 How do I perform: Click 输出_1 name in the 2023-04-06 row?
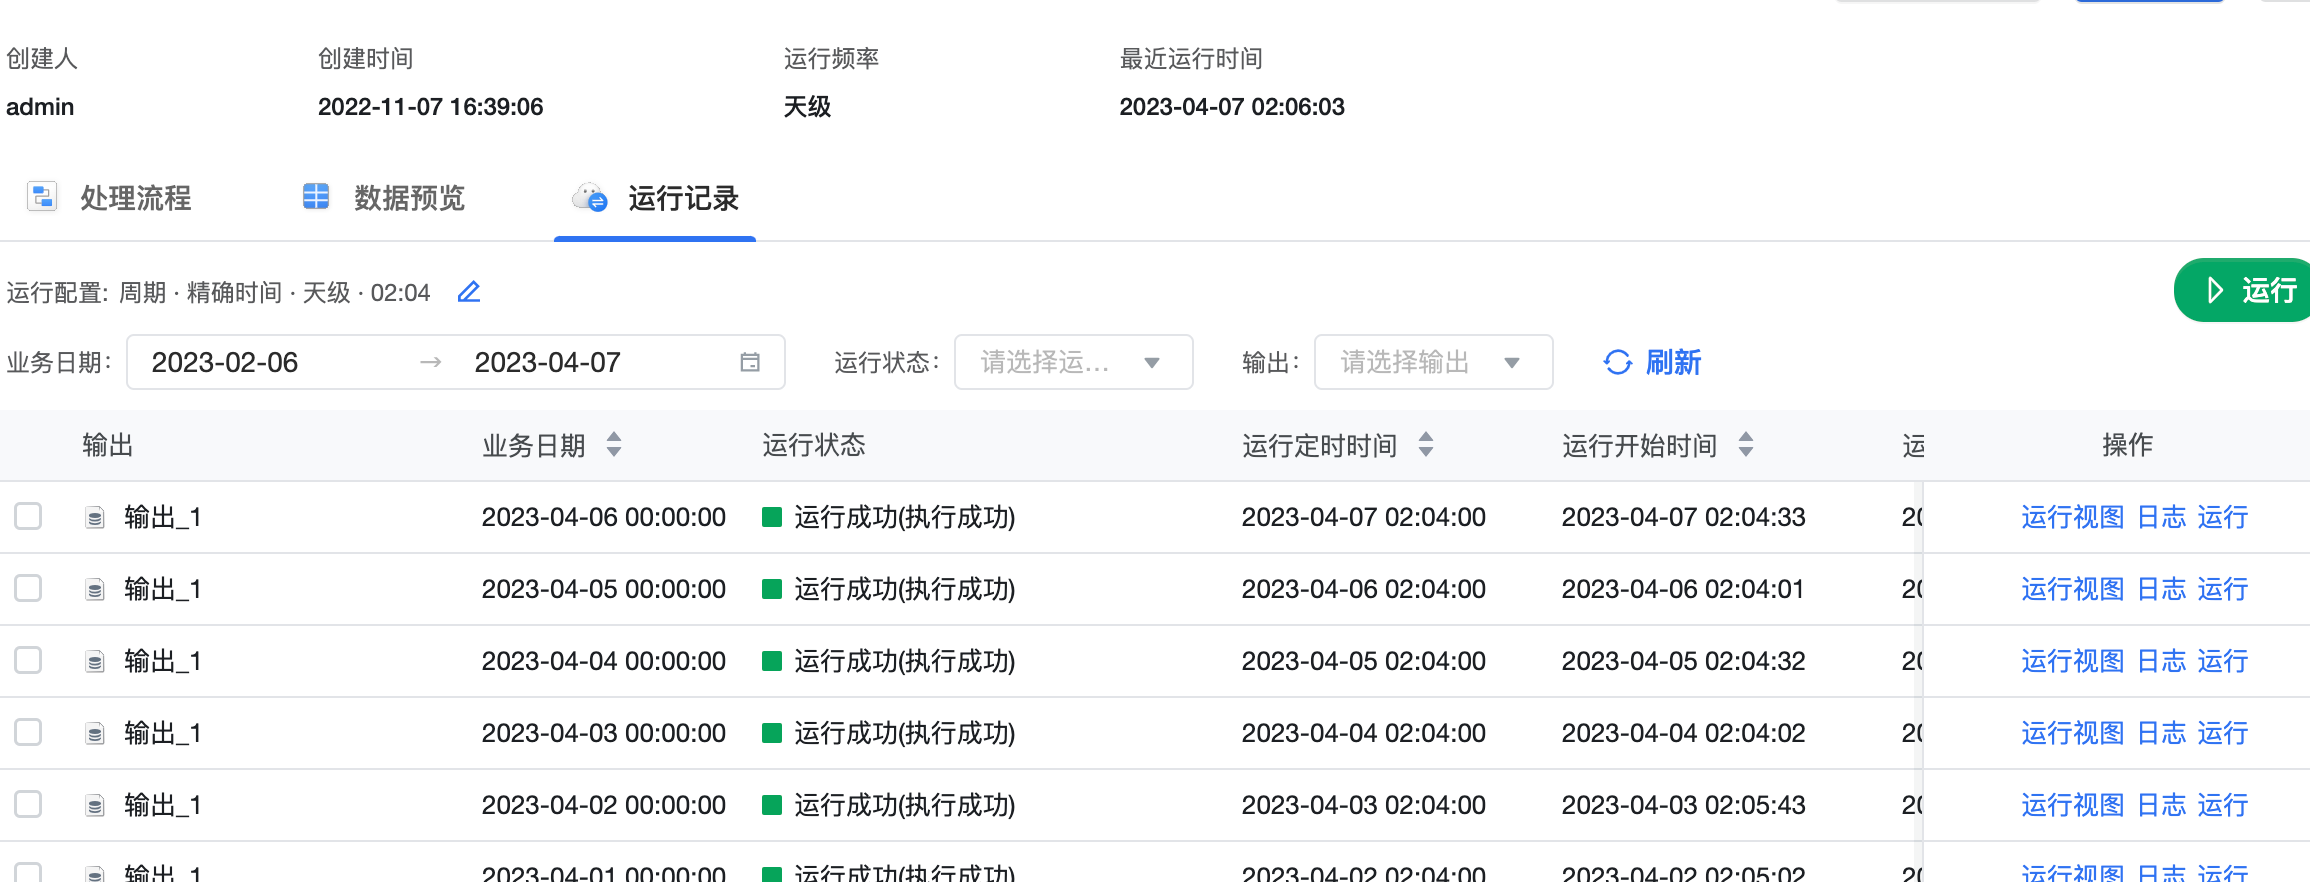coord(163,517)
